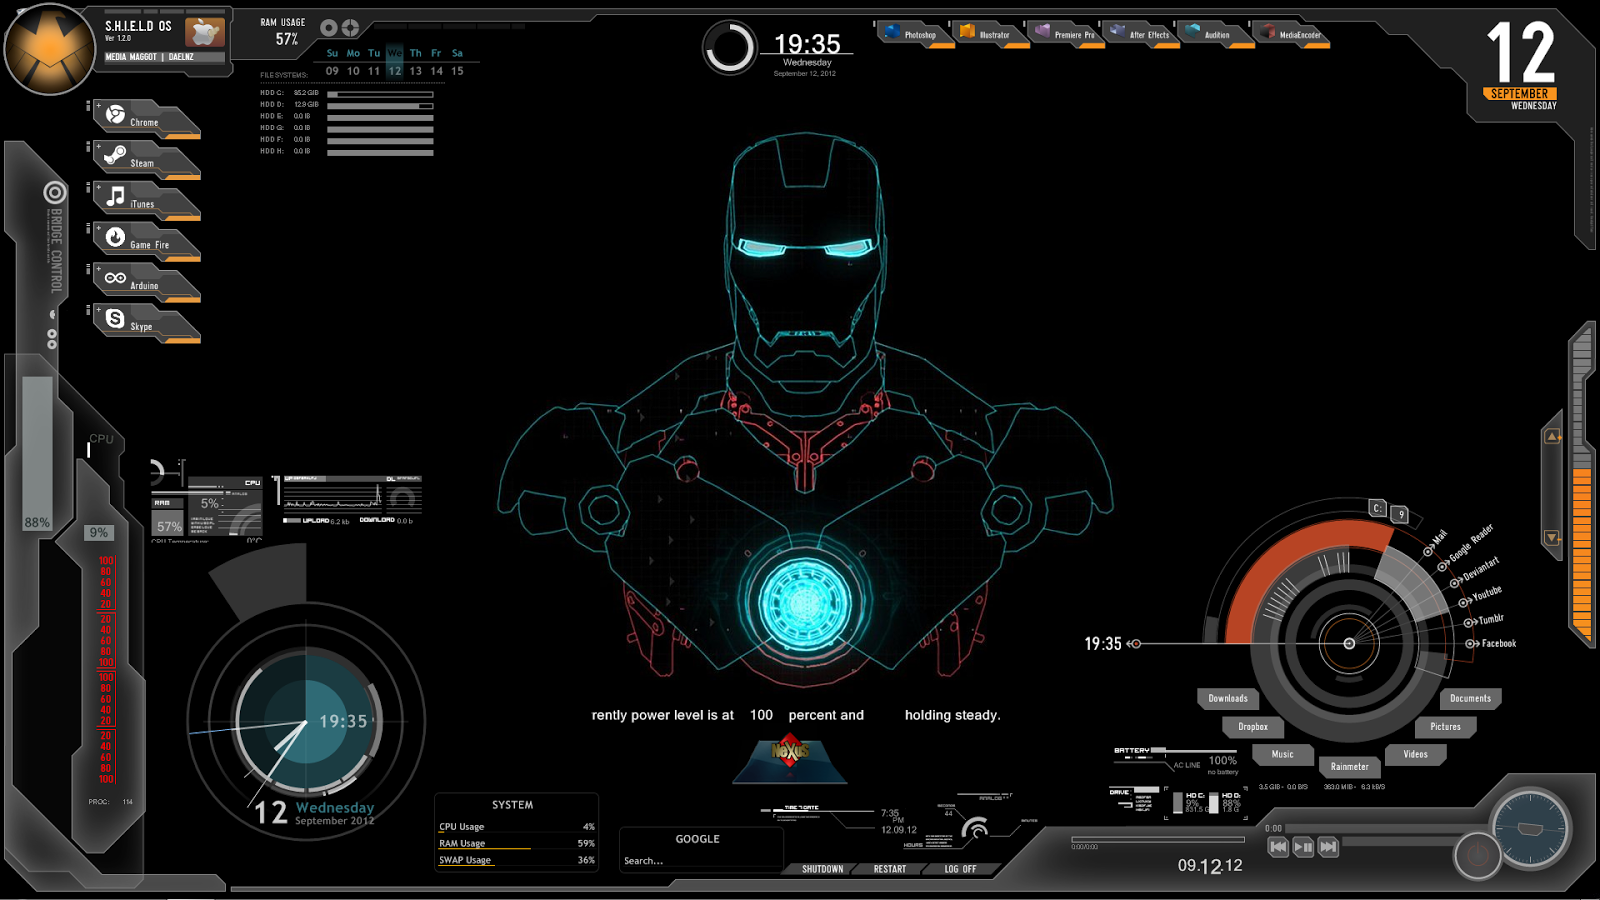
Task: Launch Steam from the launcher panel
Action: pos(146,160)
